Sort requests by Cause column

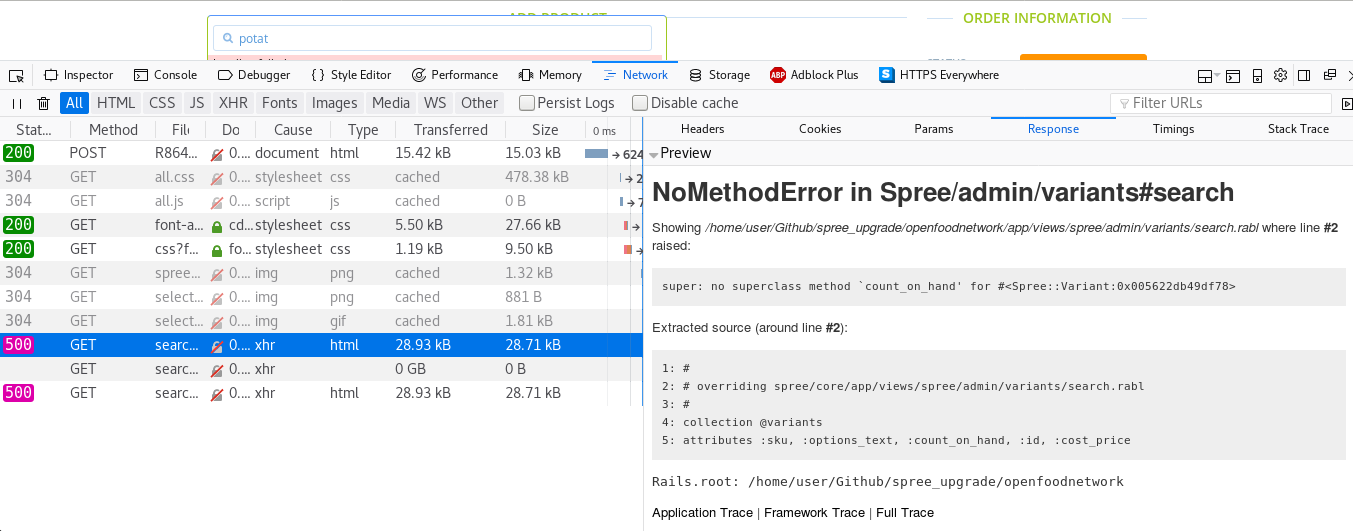pyautogui.click(x=293, y=130)
